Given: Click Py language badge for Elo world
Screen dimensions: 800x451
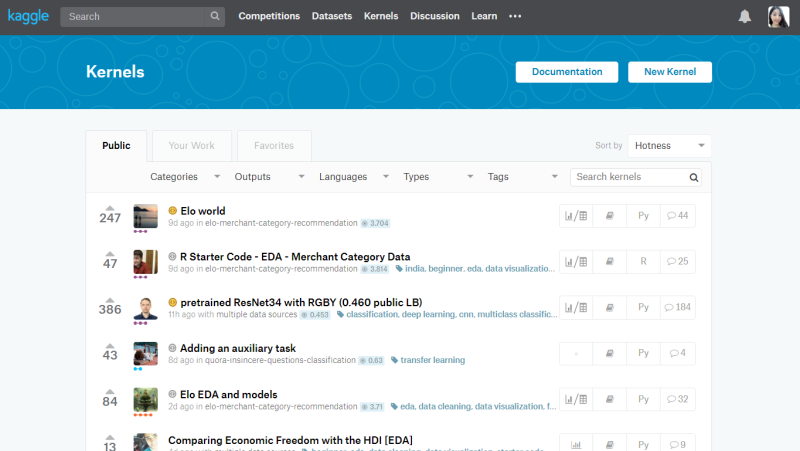Looking at the screenshot, I should tap(643, 216).
